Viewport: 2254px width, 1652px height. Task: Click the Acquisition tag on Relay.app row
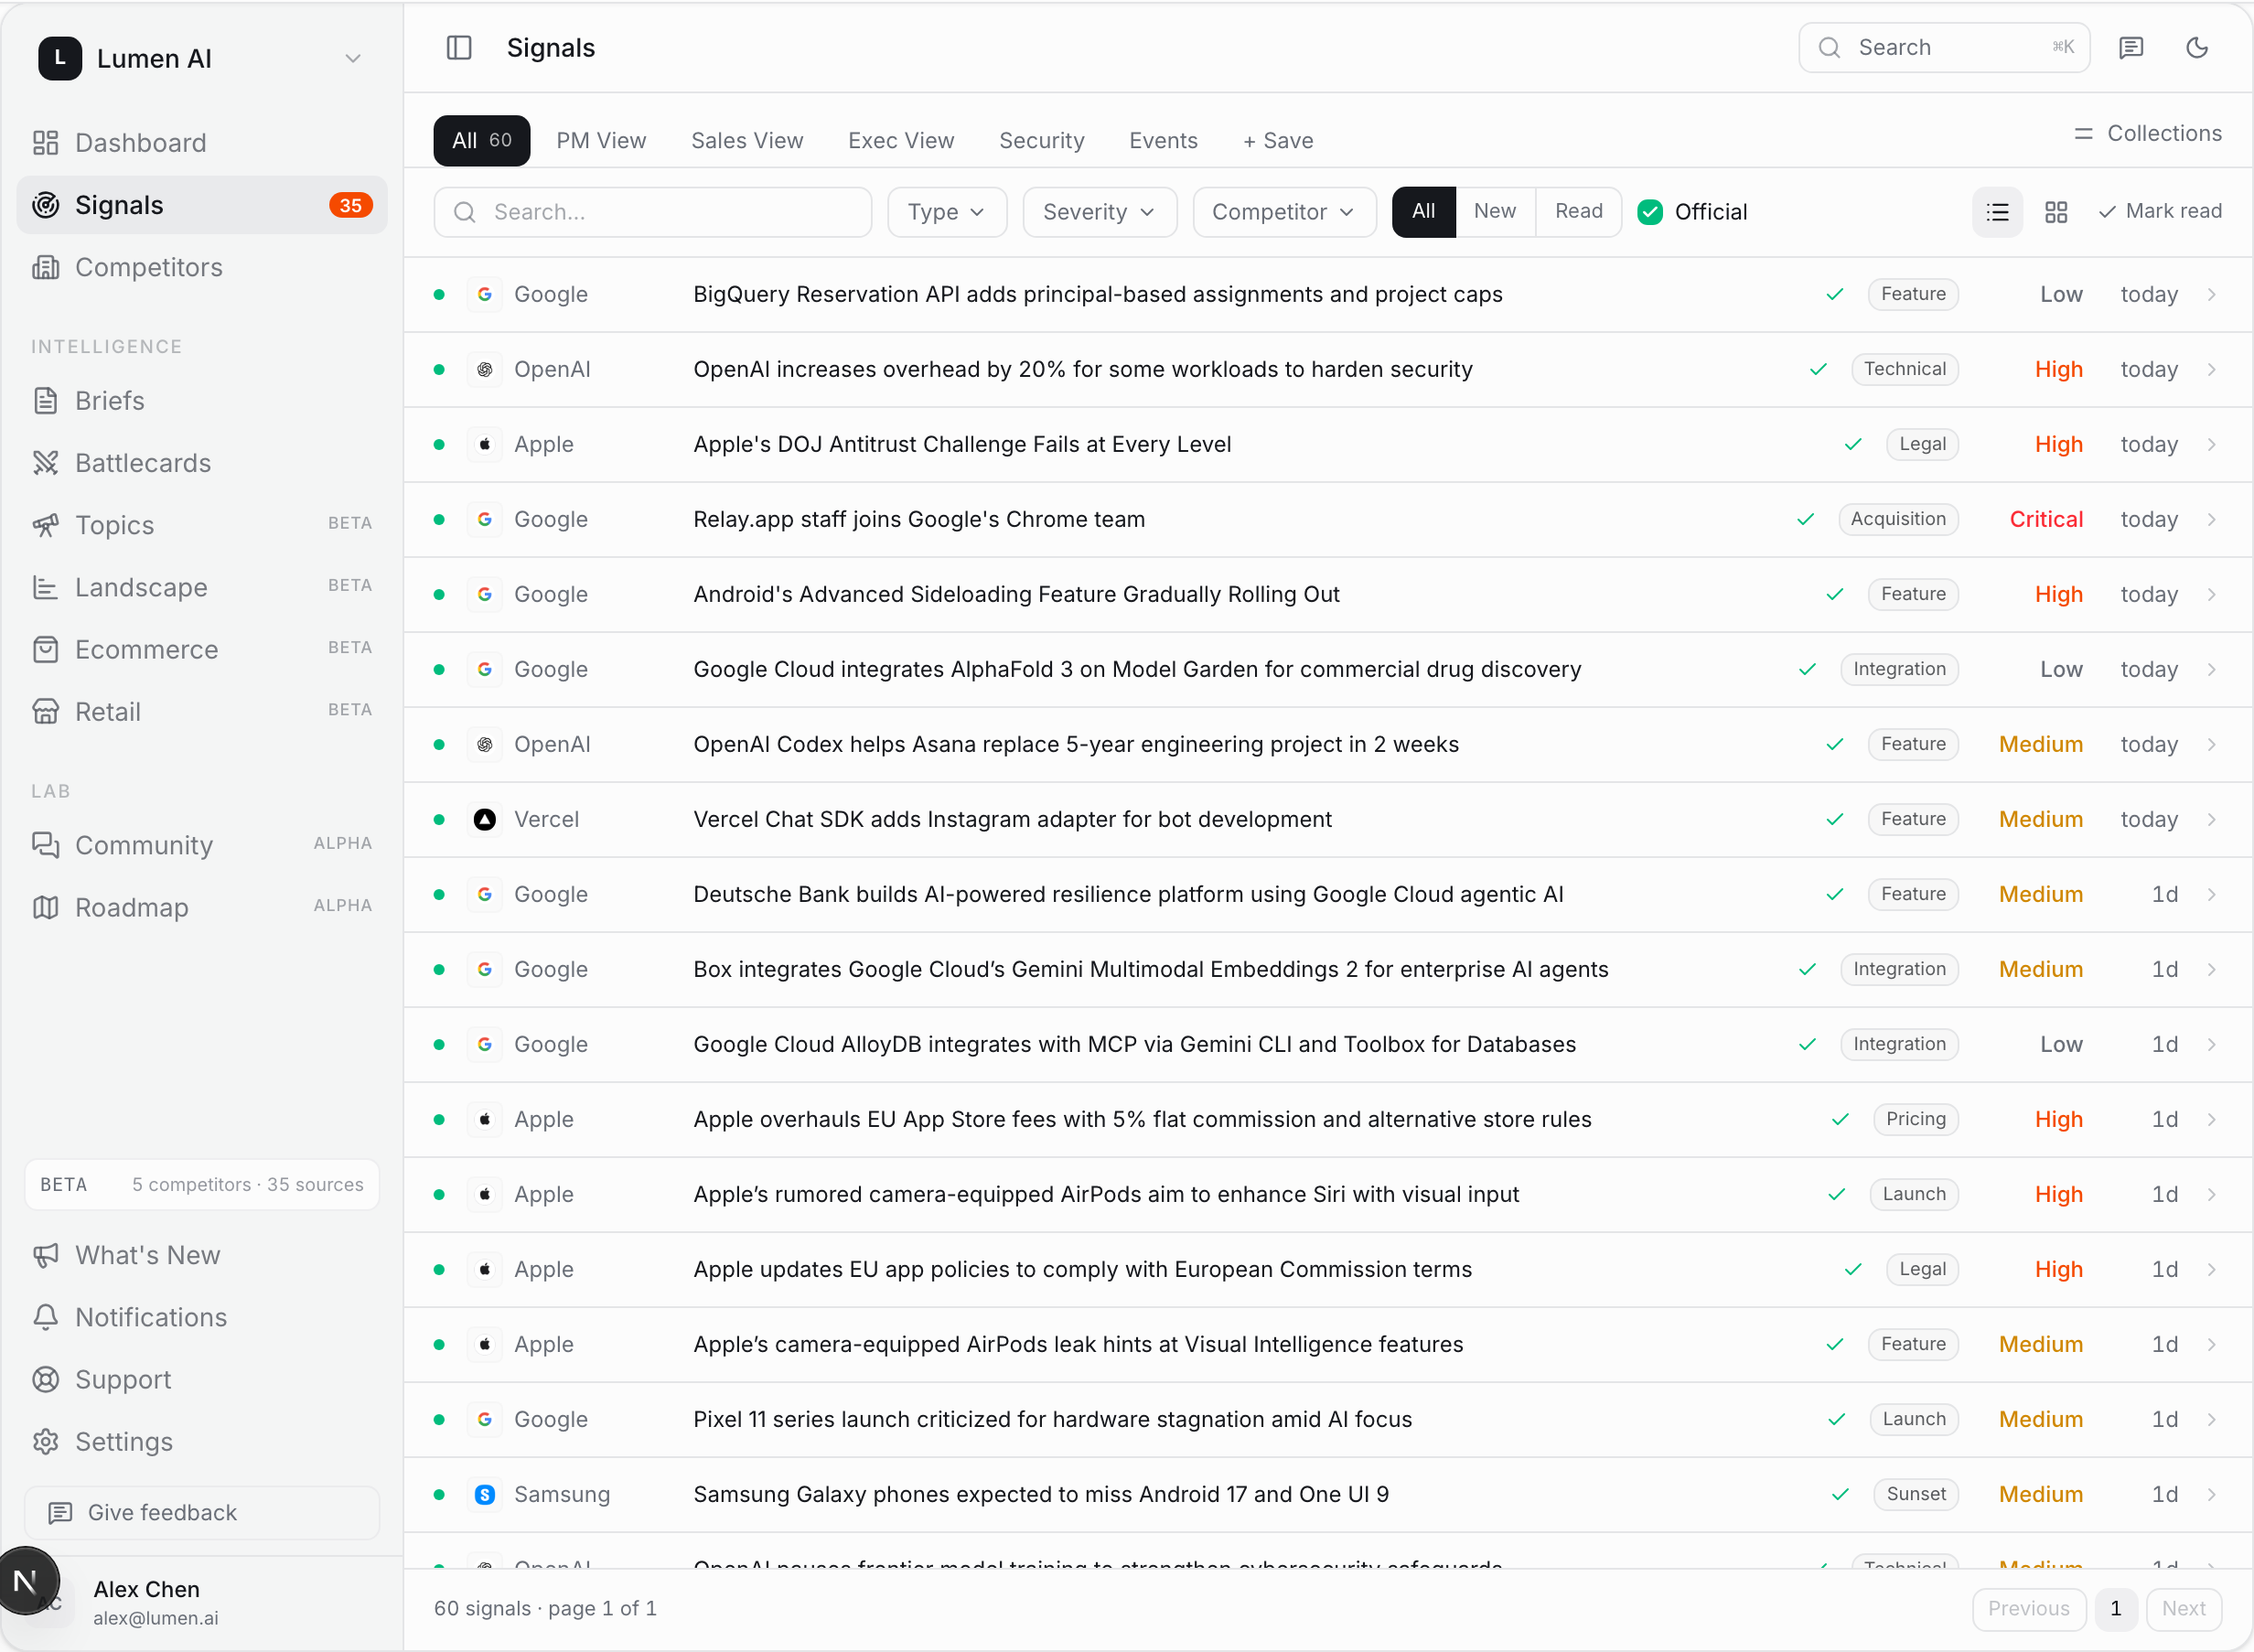coord(1897,519)
